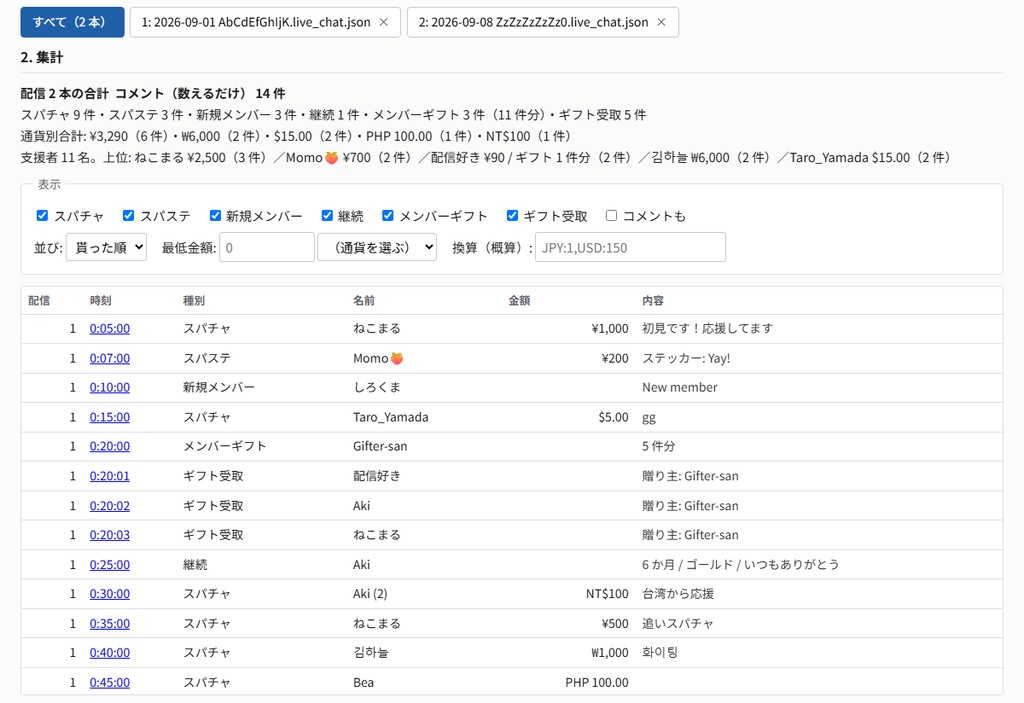Toggle the 新規メンバー checkbox
The width and height of the screenshot is (1024, 703).
click(215, 216)
